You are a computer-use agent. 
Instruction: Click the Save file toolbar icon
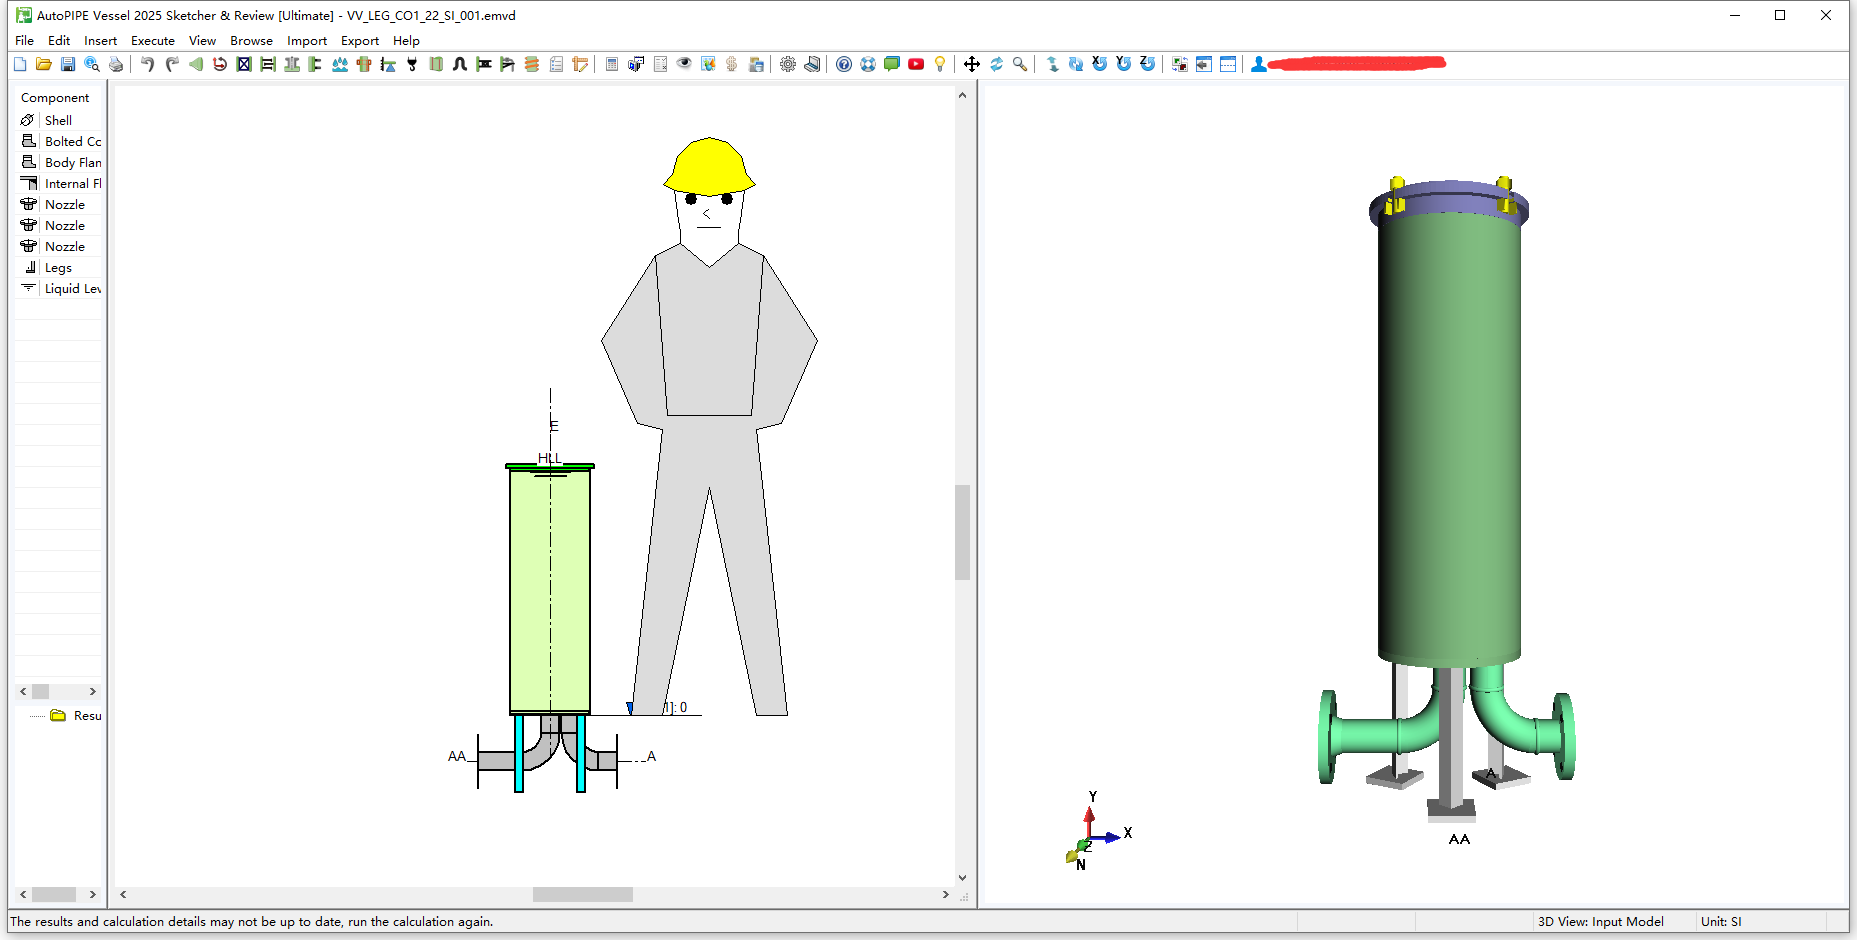click(68, 64)
